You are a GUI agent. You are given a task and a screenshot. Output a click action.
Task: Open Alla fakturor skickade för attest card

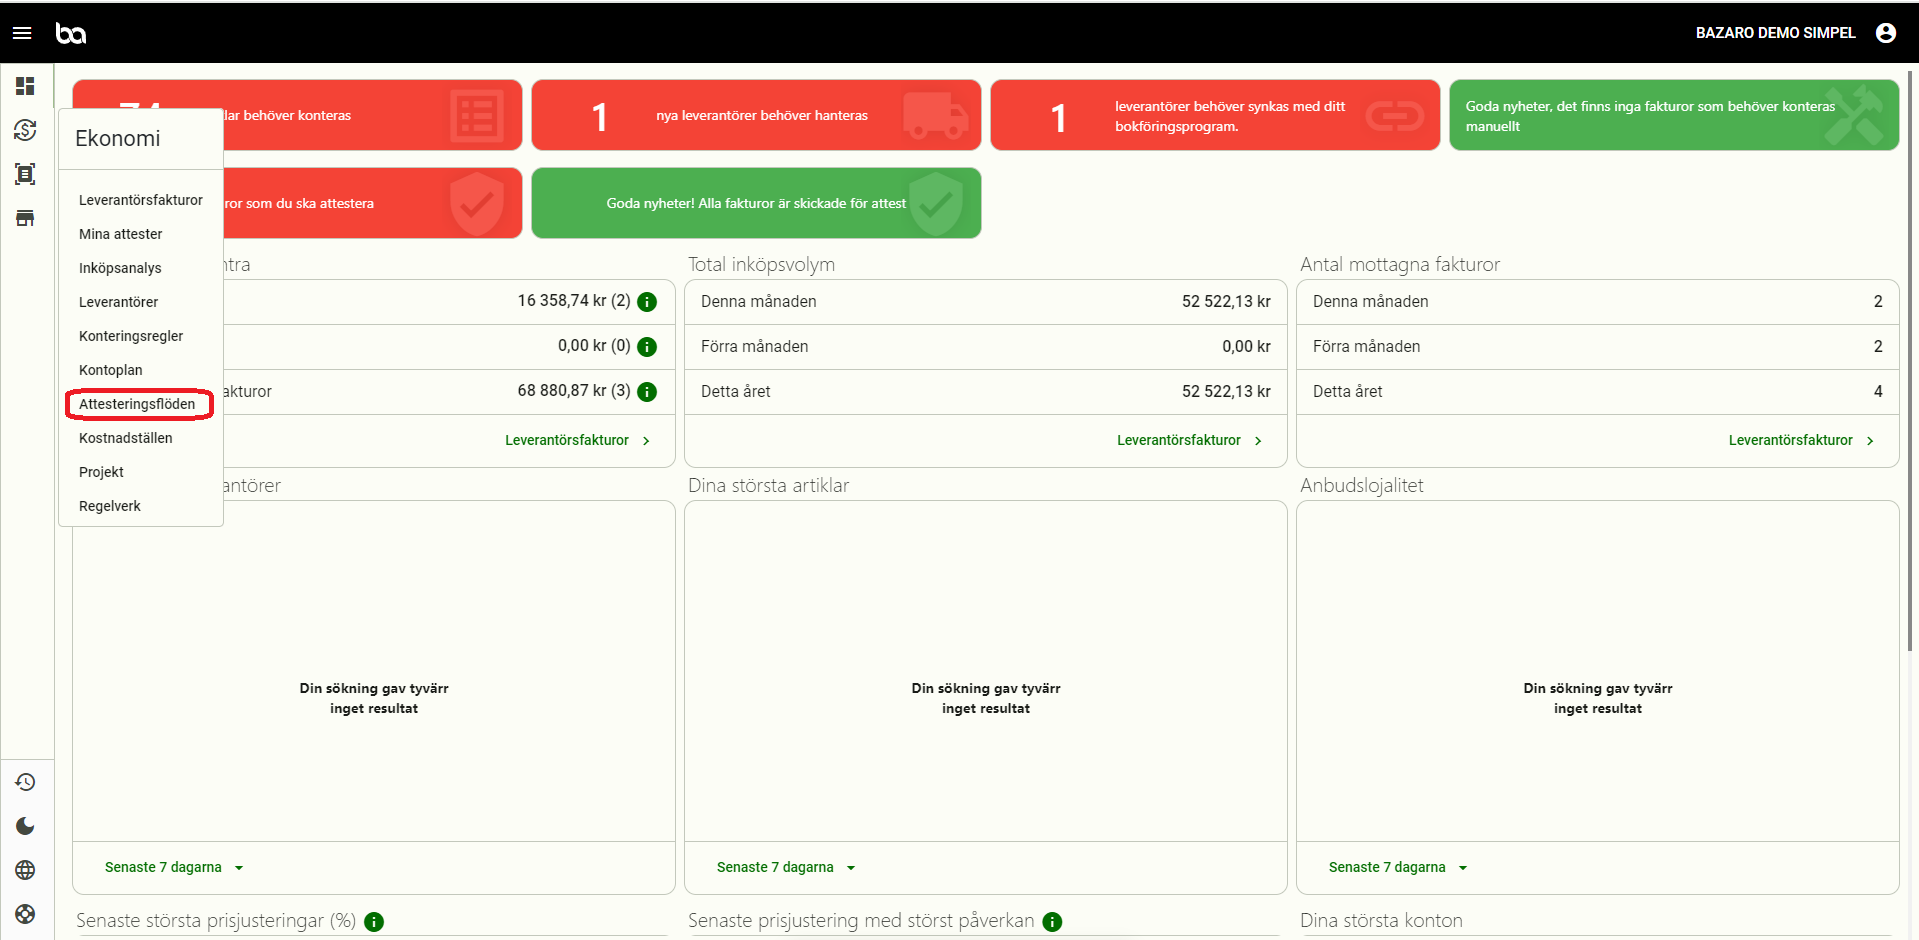click(756, 203)
